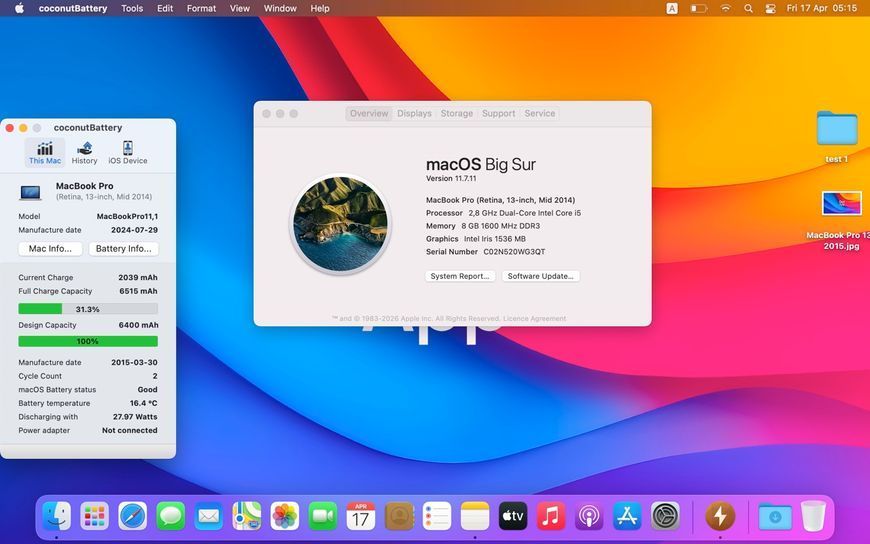Click battery status icon in menu bar
This screenshot has height=544, width=870.
(x=699, y=8)
